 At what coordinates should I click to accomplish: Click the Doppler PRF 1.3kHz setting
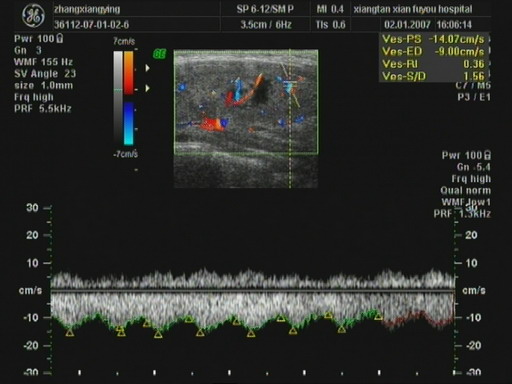tap(462, 214)
